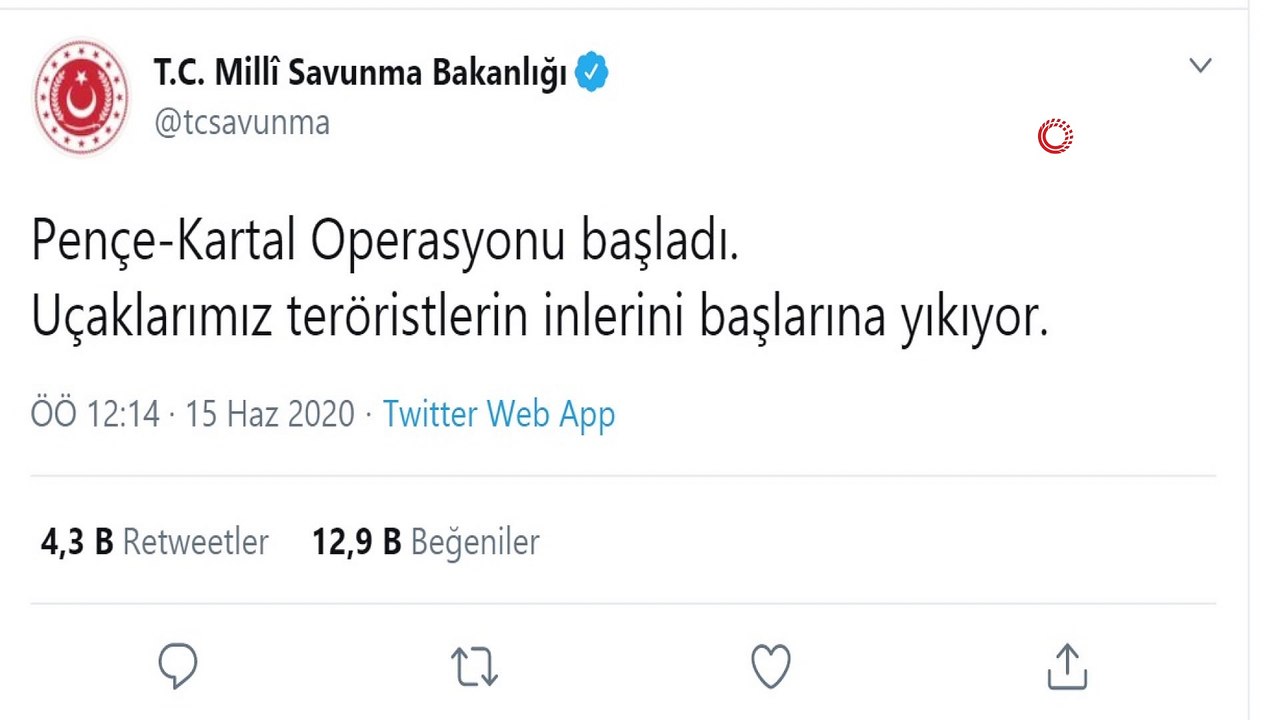Viewport: 1280px width, 720px height.
Task: Click the 'Uçaklarımız teröristlerin' tweet sentence
Action: click(540, 318)
